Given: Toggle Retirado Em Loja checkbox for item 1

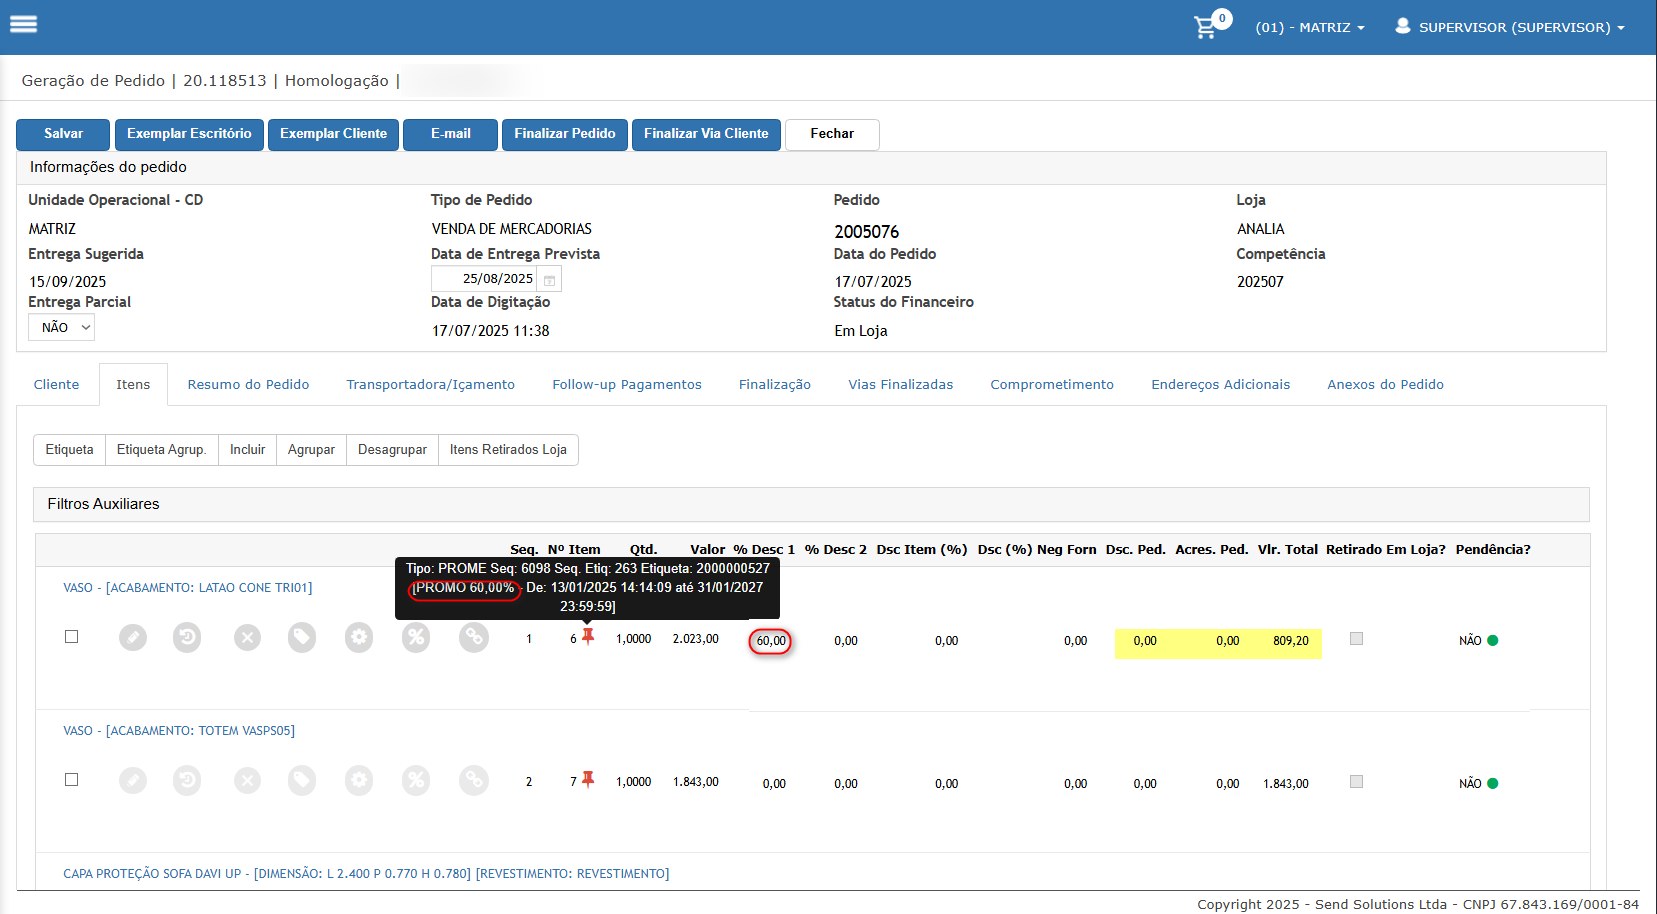Looking at the screenshot, I should point(1356,638).
